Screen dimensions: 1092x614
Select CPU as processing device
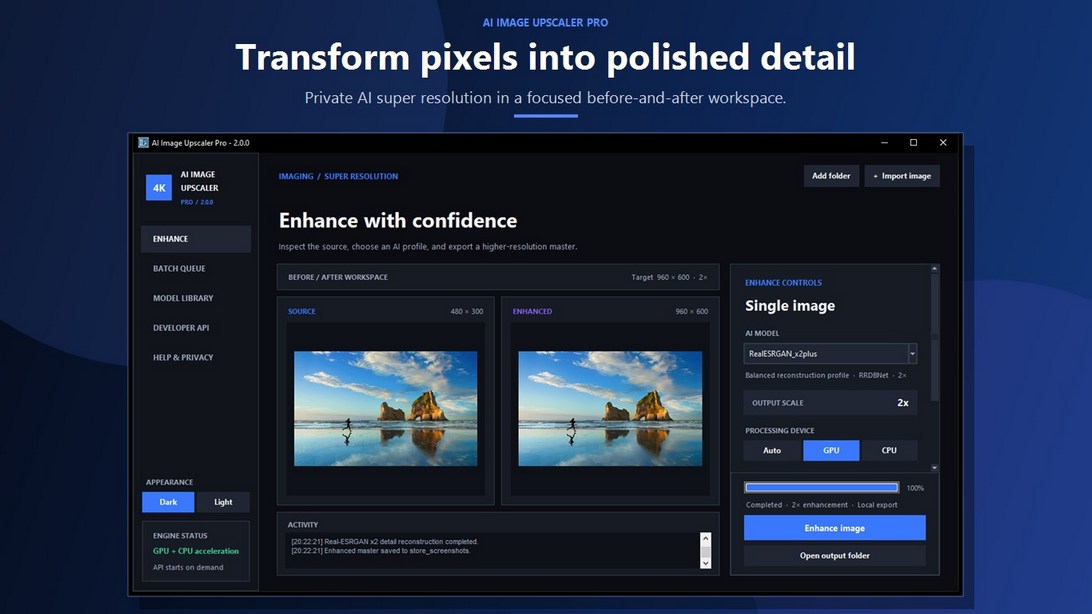(x=889, y=450)
